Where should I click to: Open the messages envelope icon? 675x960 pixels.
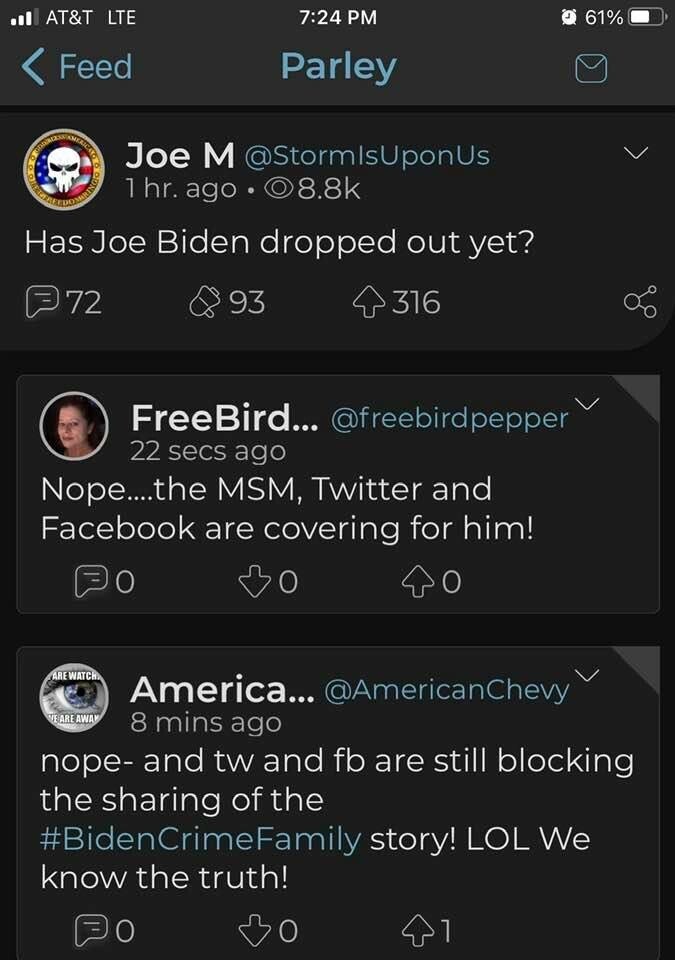pyautogui.click(x=591, y=68)
